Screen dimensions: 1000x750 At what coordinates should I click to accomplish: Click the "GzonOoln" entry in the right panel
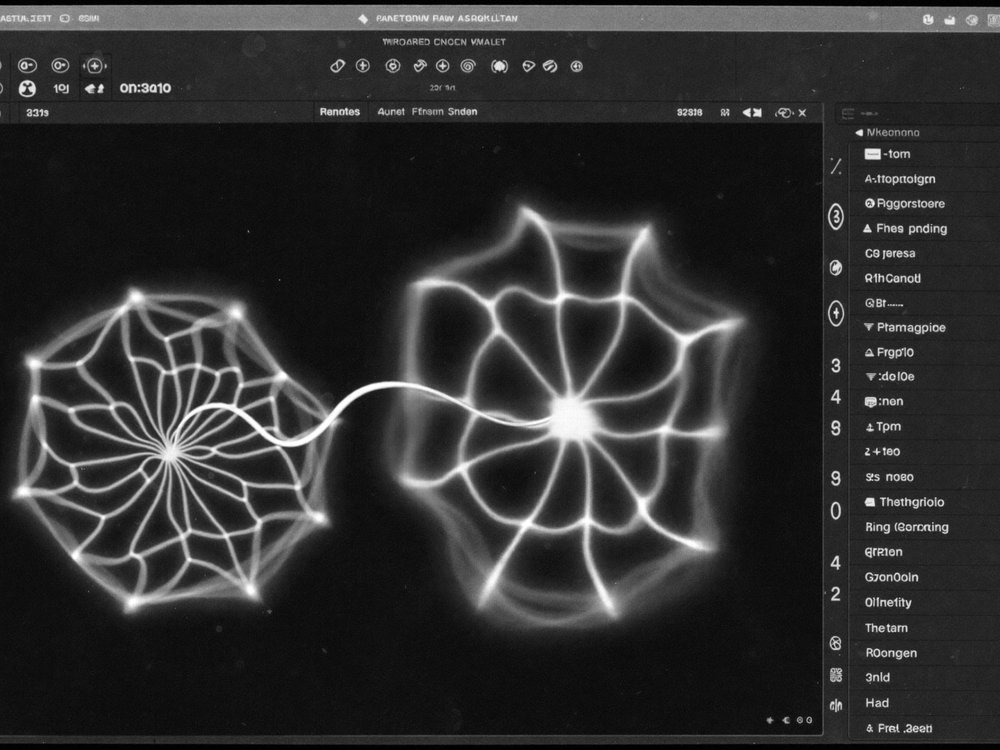click(892, 577)
